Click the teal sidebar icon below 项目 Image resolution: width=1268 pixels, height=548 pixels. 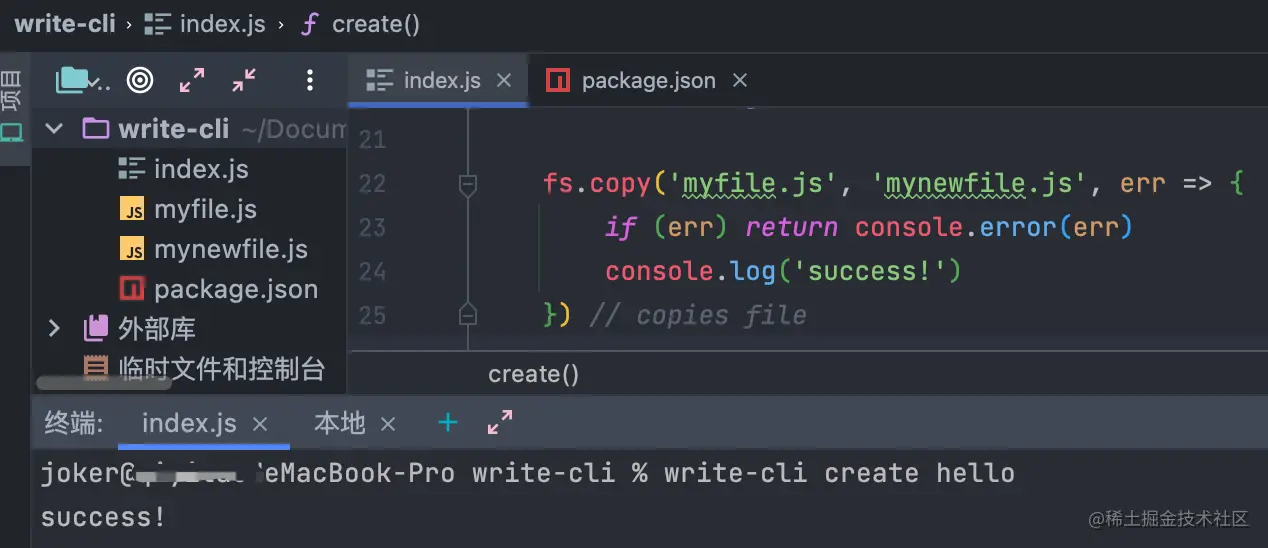11,132
